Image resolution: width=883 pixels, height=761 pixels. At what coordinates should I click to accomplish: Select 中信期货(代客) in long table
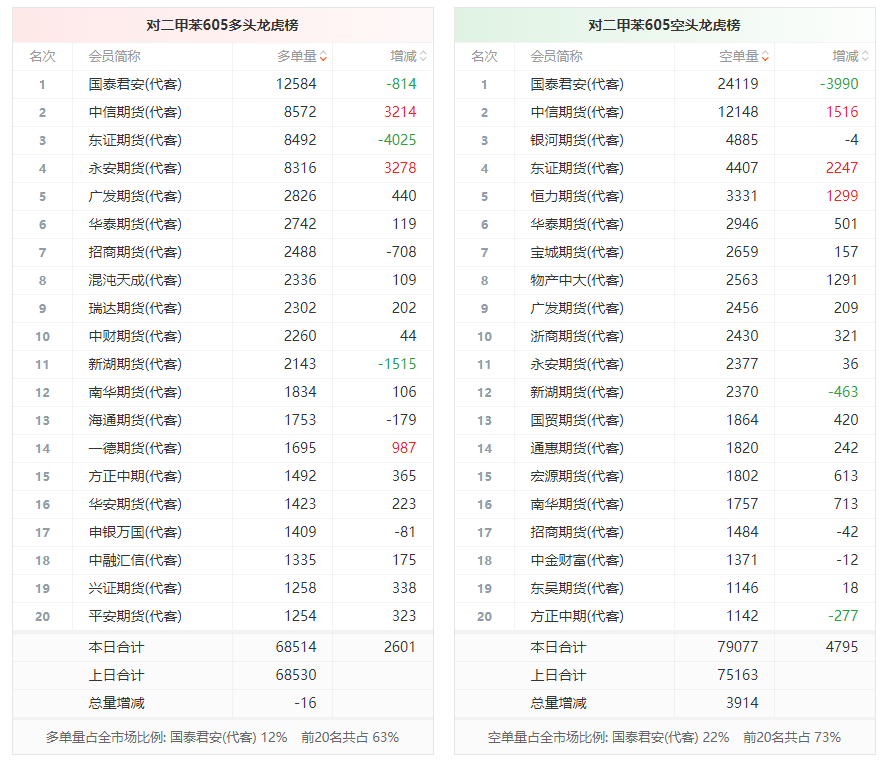[135, 112]
